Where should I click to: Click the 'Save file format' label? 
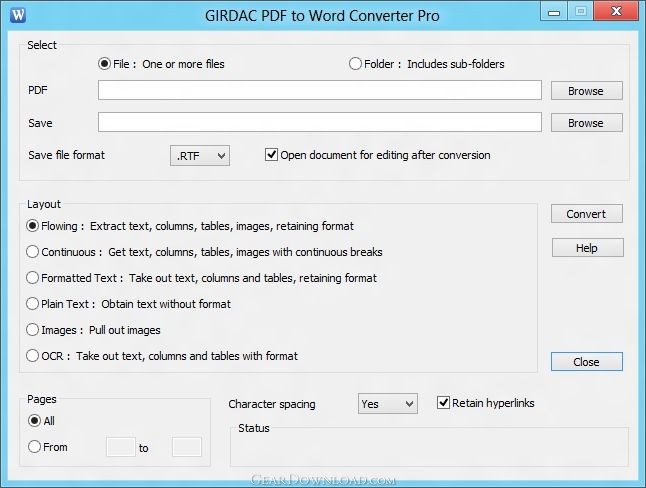[67, 155]
